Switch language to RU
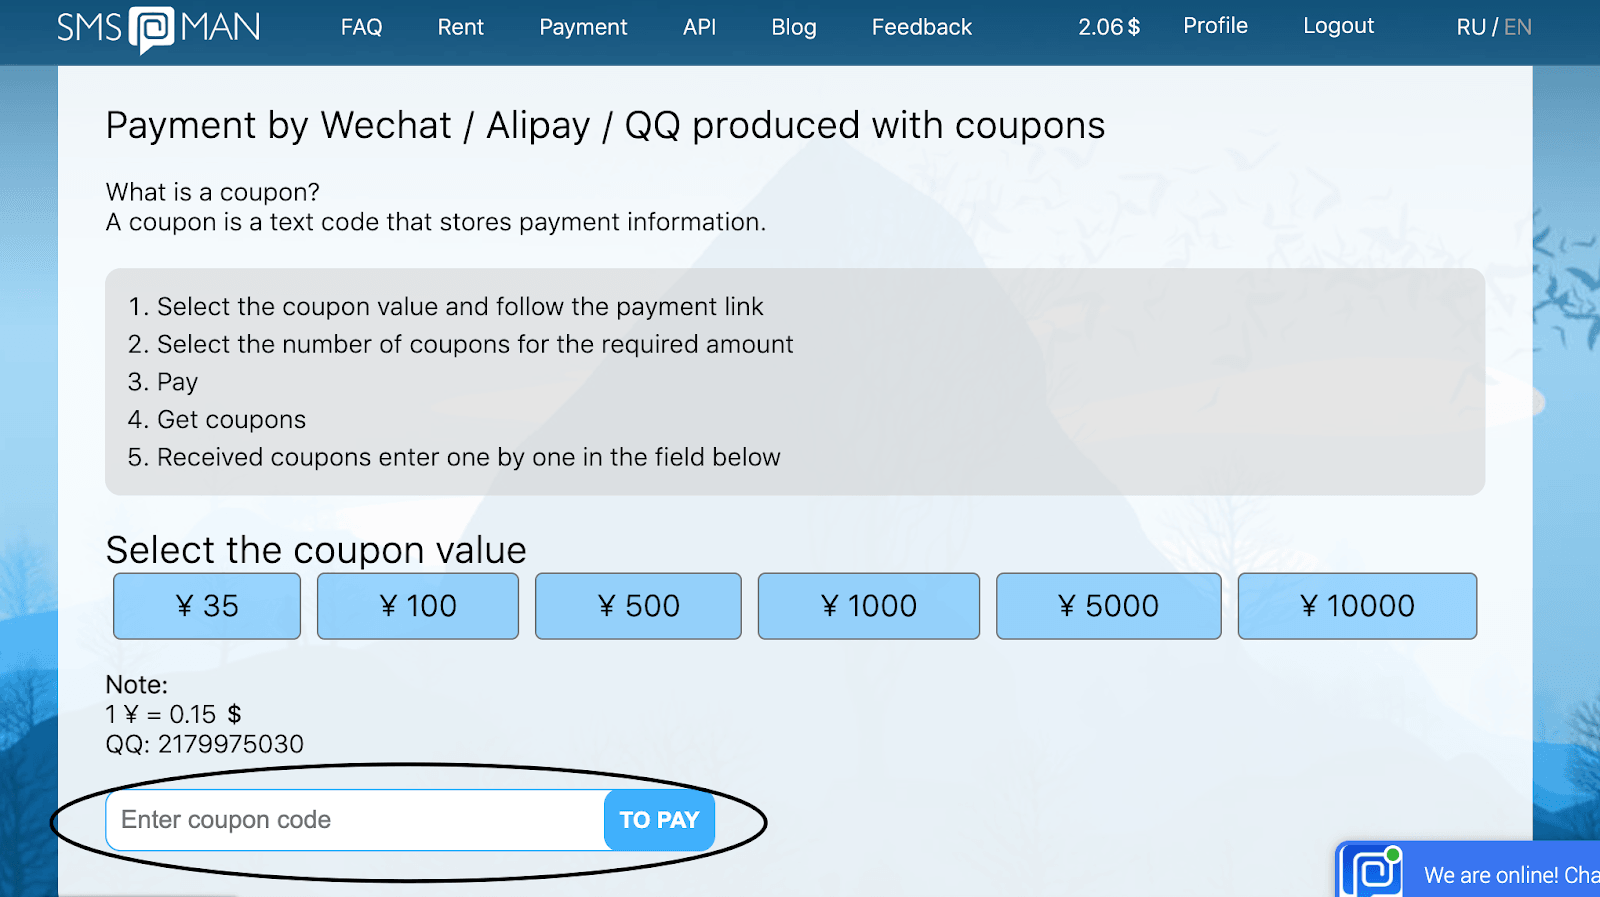 coord(1470,27)
